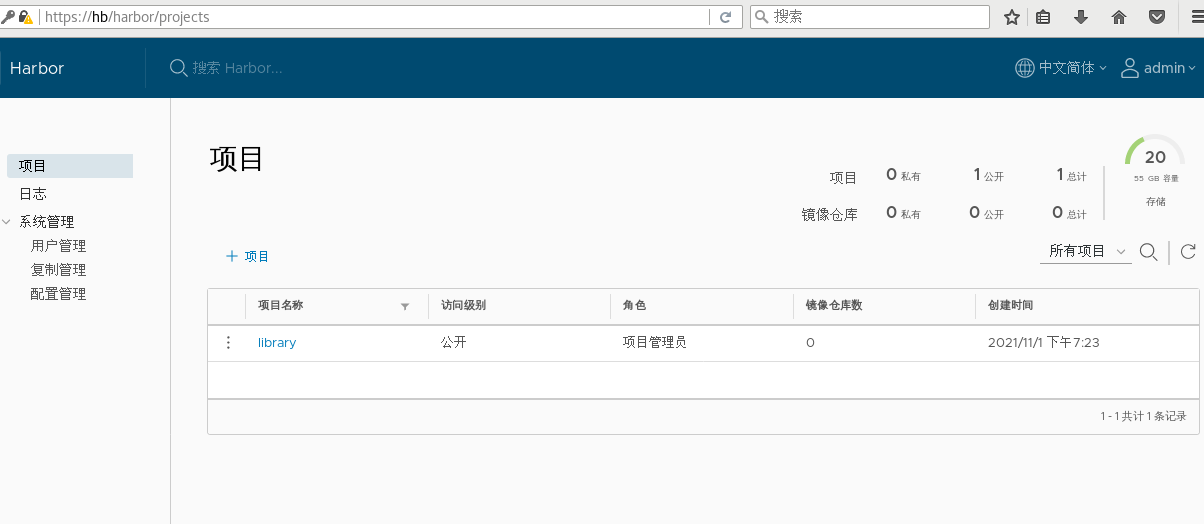Sort by 访问级别 column header

point(464,306)
